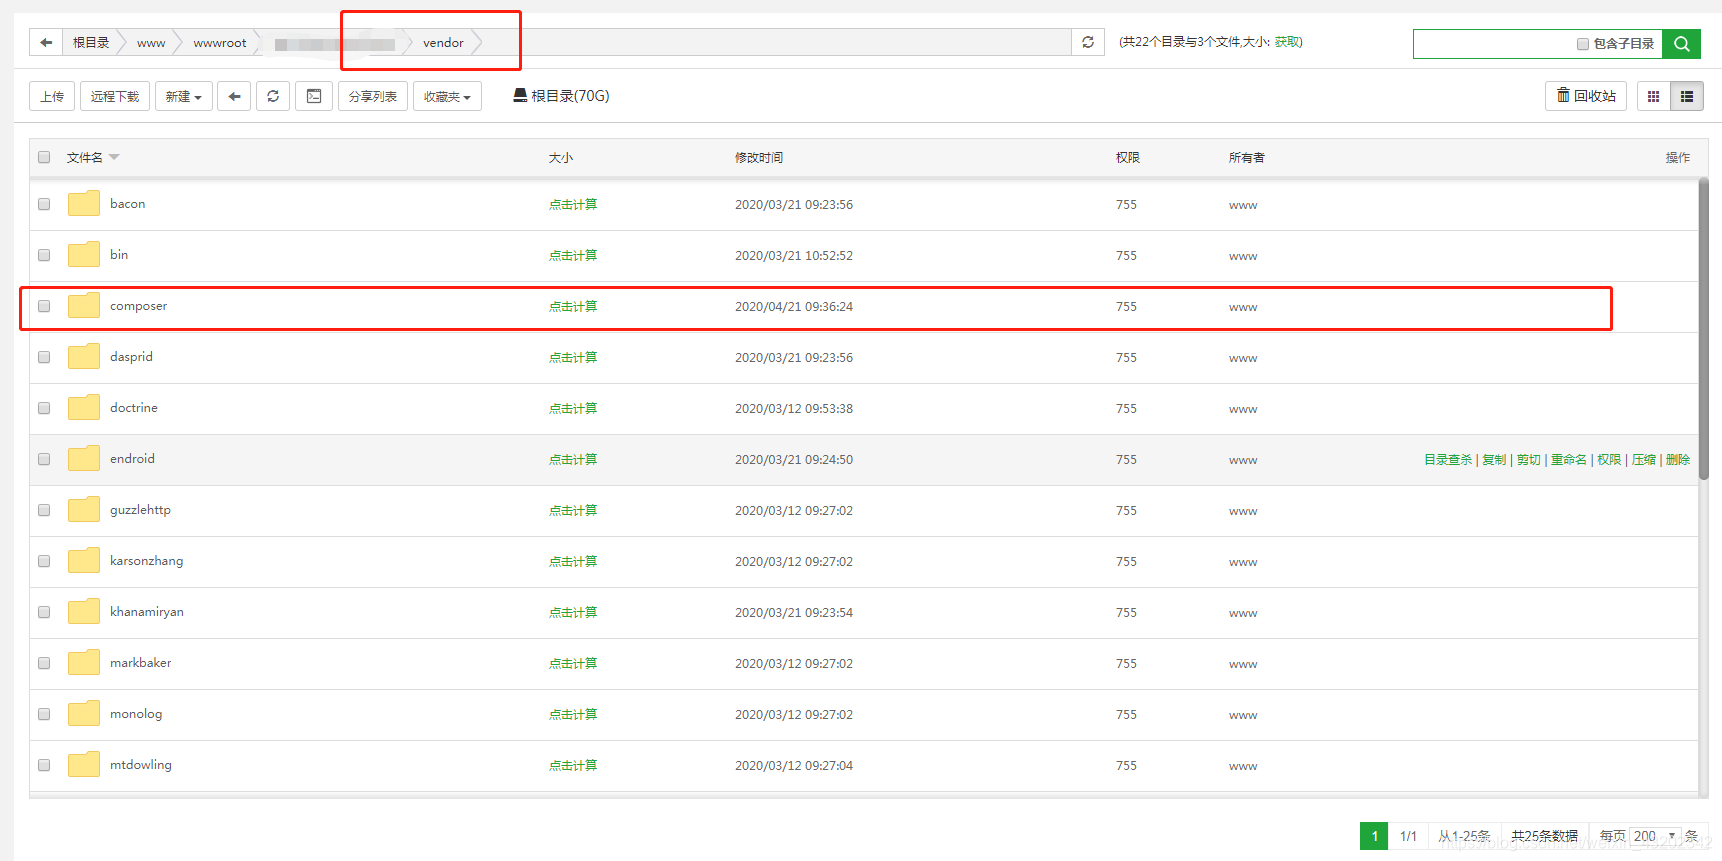Click 点击计算 for bacon folder
Viewport: 1722px width, 861px height.
[x=573, y=205]
